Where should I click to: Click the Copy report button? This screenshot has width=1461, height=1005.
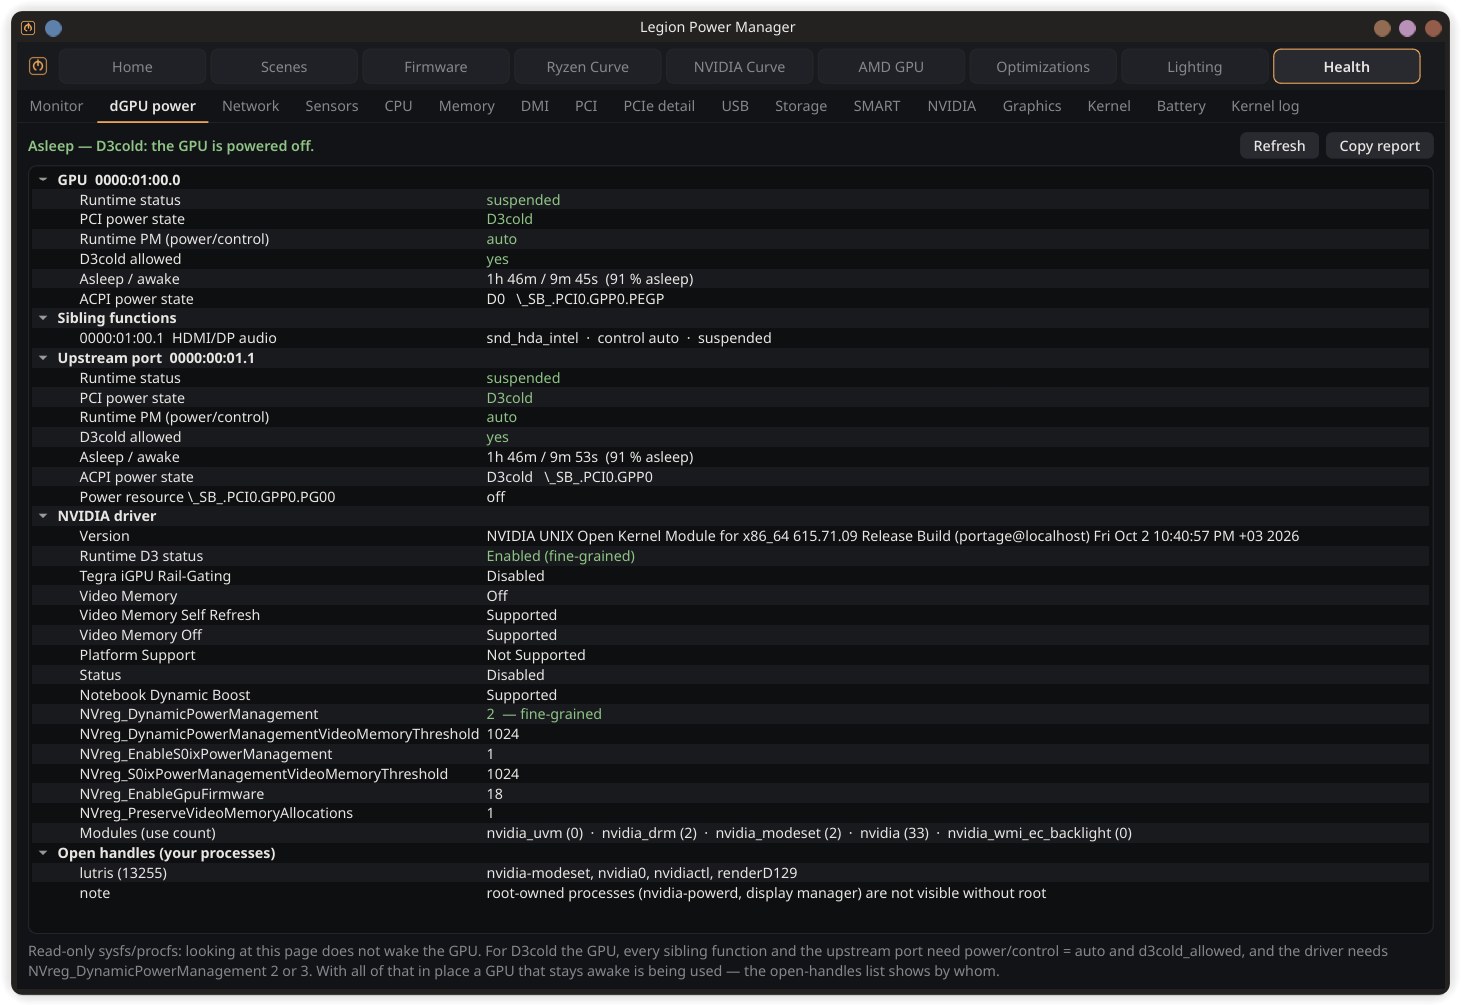pos(1379,146)
